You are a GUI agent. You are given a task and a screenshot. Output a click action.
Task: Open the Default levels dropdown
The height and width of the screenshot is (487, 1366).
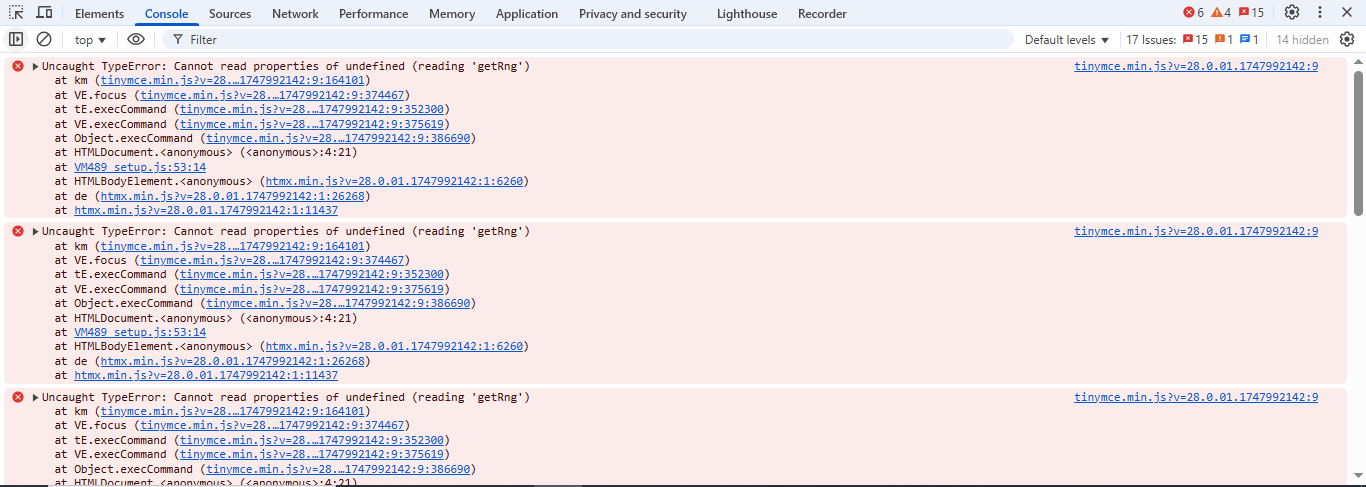[1067, 40]
